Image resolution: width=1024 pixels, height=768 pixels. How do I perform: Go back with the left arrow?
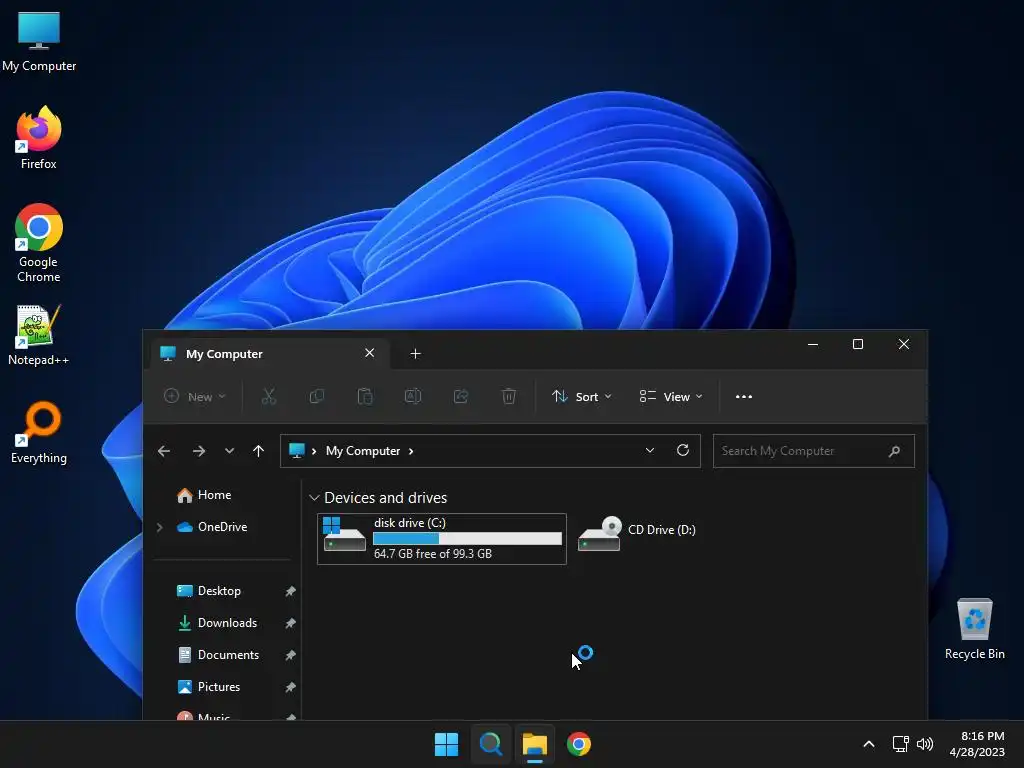click(x=164, y=451)
